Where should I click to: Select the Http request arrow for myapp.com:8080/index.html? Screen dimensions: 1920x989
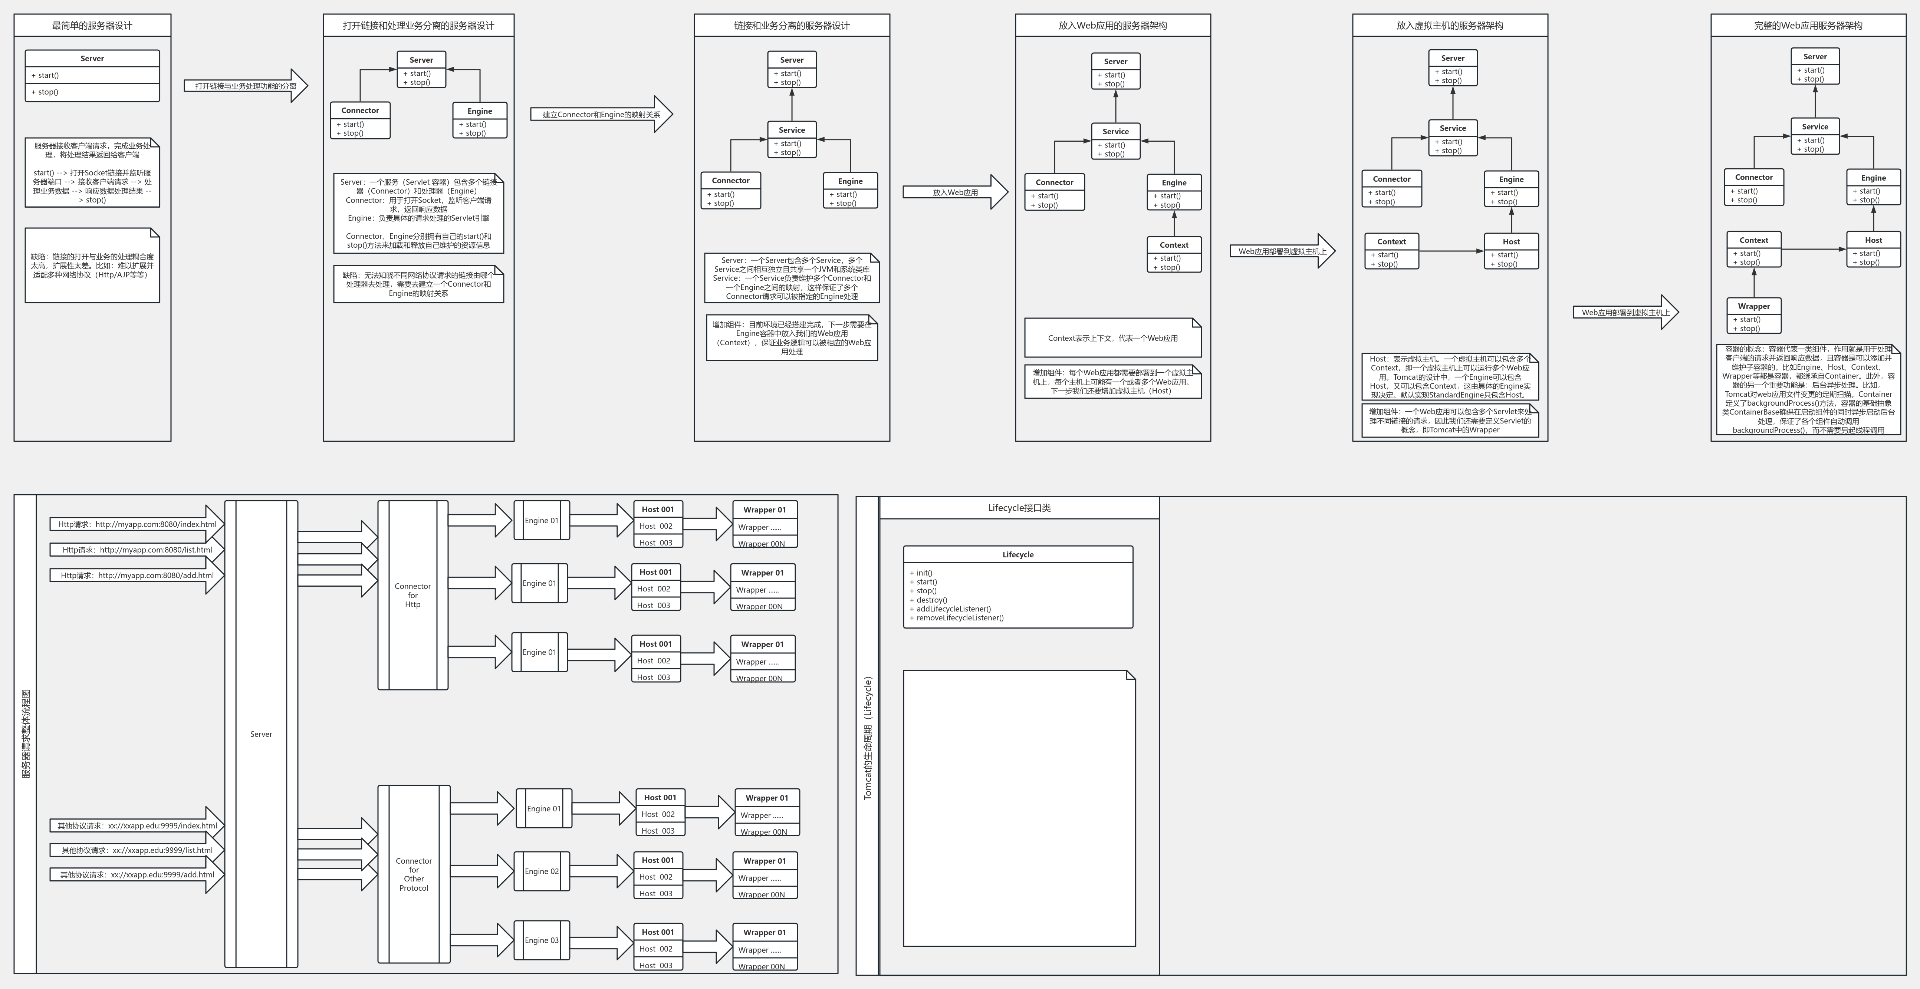coord(137,524)
